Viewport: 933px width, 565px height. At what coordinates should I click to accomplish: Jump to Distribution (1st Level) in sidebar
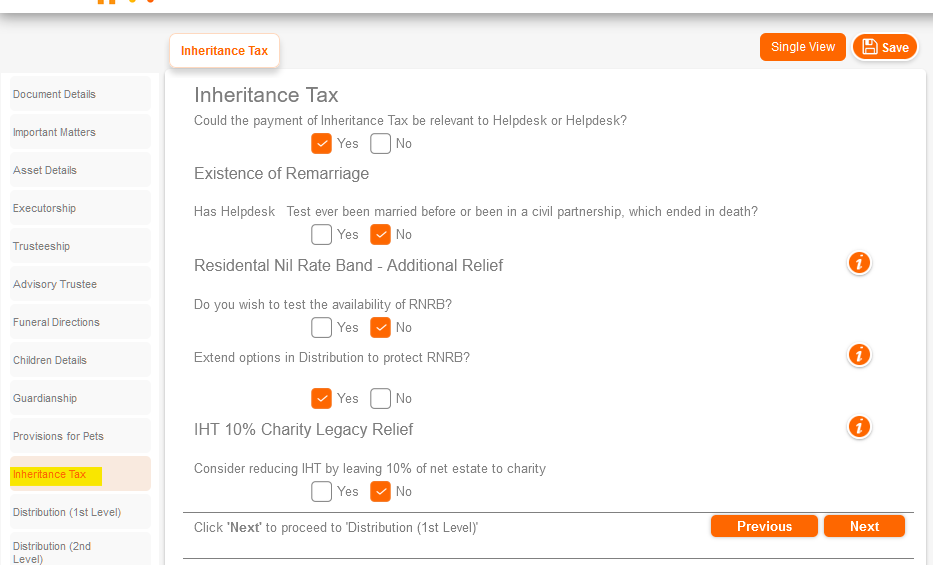point(67,512)
